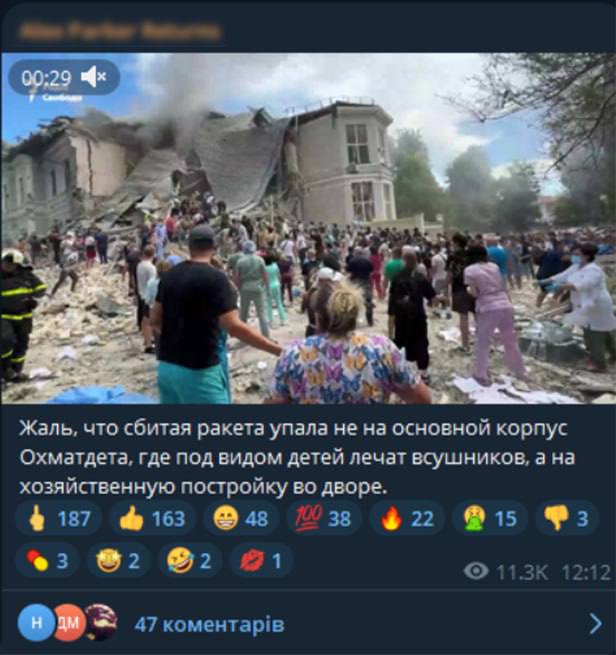616x655 pixels.
Task: Toggle the star-struck face reaction with 2
Action: coord(119,560)
